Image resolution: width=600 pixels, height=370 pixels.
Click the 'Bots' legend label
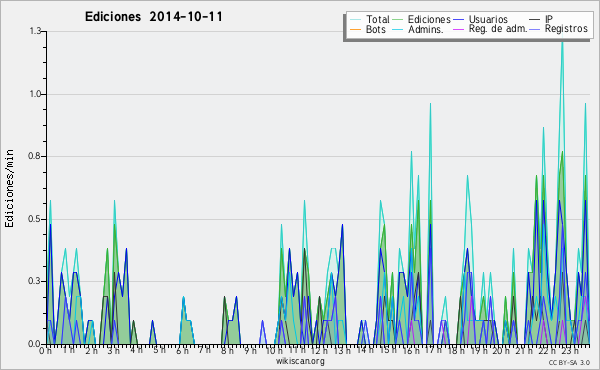(375, 29)
